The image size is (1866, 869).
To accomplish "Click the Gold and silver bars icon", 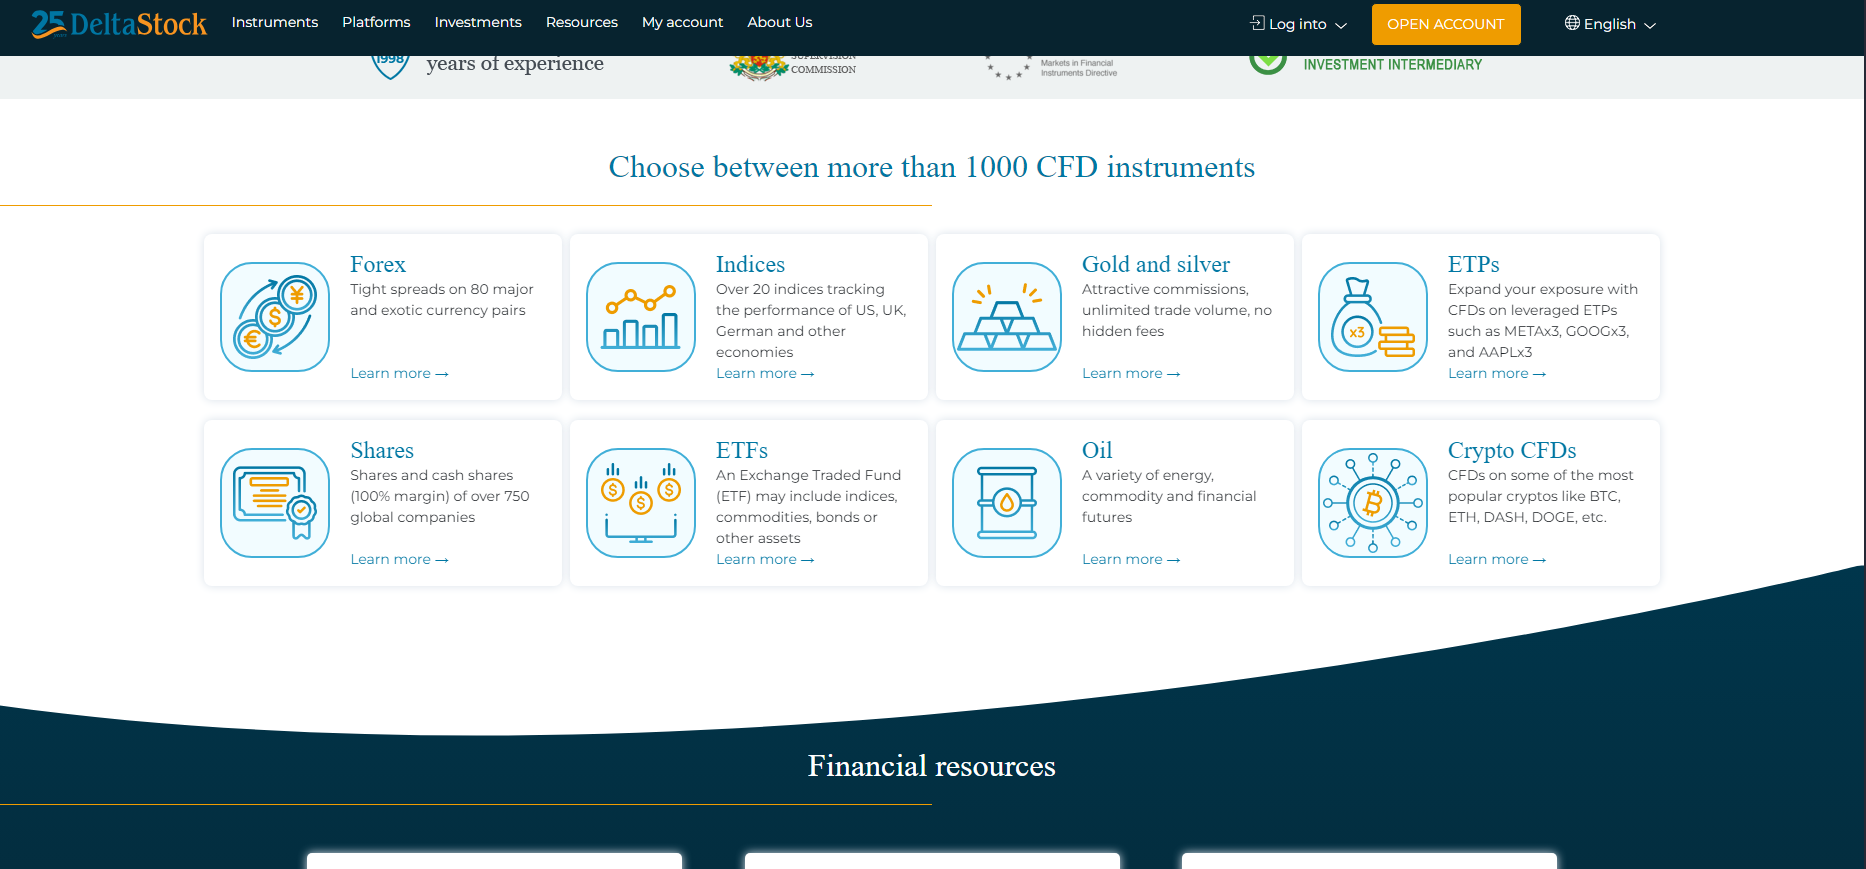I will (x=1007, y=317).
